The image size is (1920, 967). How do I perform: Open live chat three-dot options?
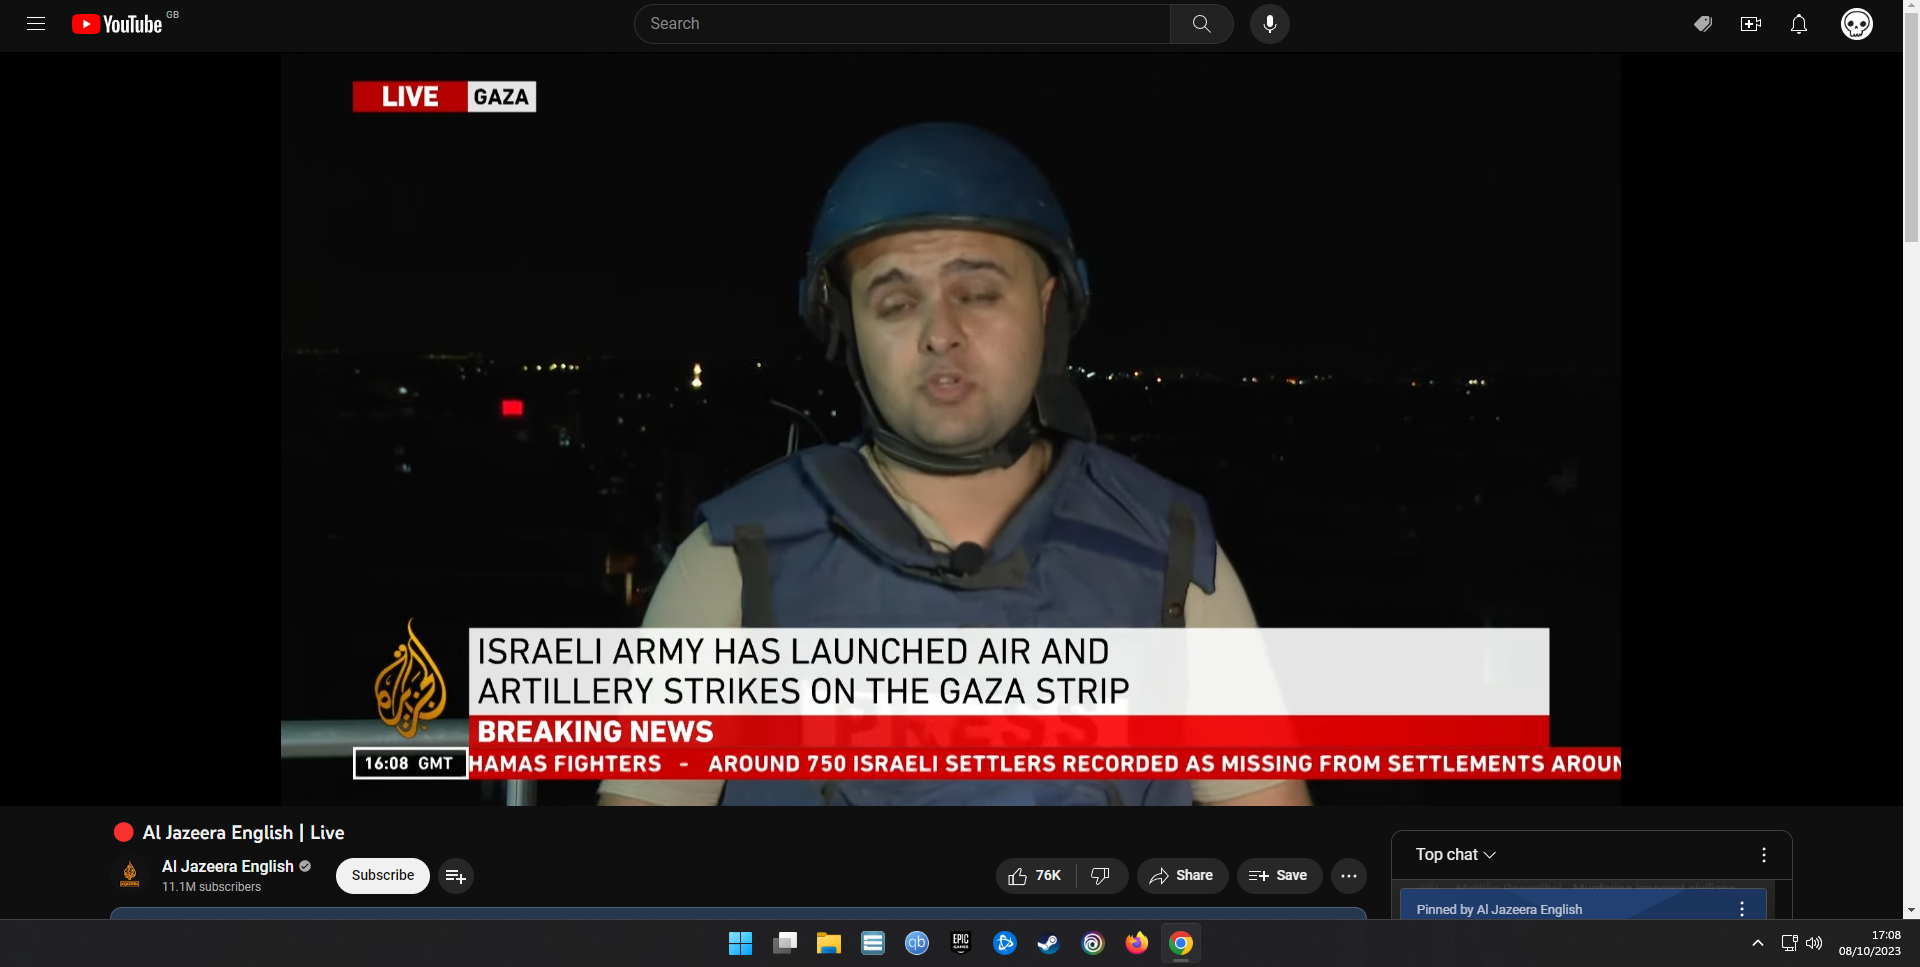pos(1763,855)
